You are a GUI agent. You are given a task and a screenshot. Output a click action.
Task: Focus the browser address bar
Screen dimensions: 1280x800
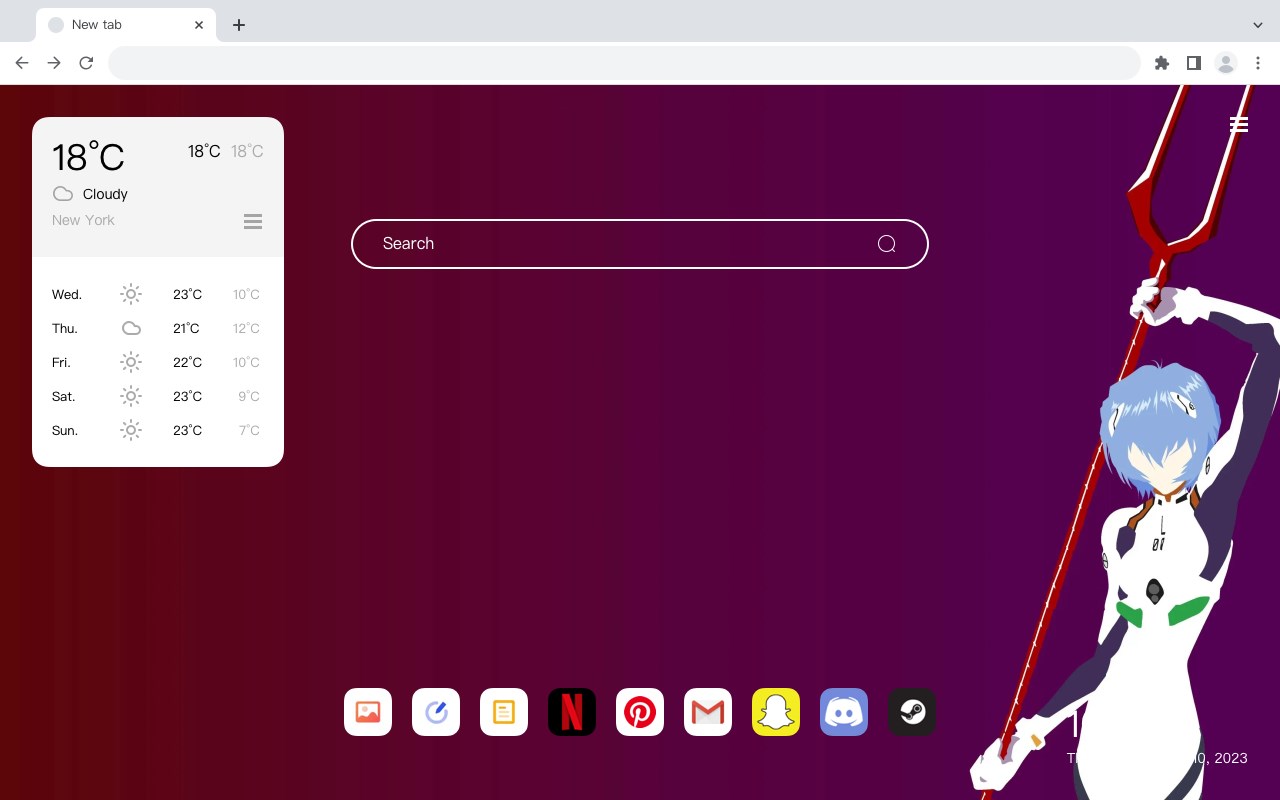[624, 63]
